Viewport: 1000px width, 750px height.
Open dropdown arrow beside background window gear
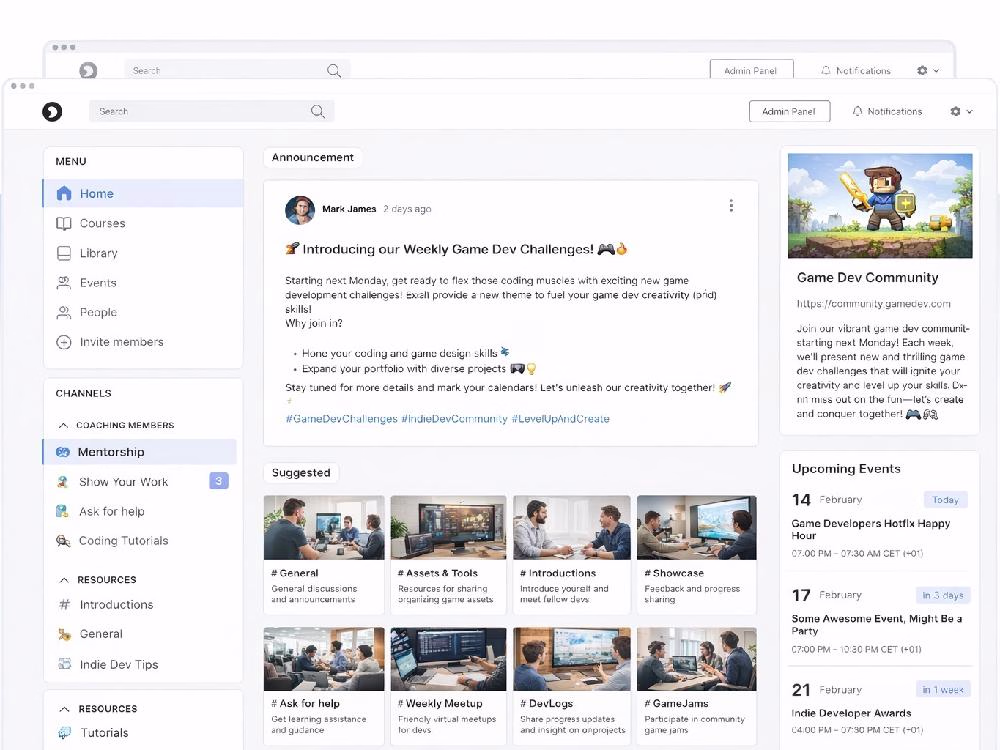[936, 71]
